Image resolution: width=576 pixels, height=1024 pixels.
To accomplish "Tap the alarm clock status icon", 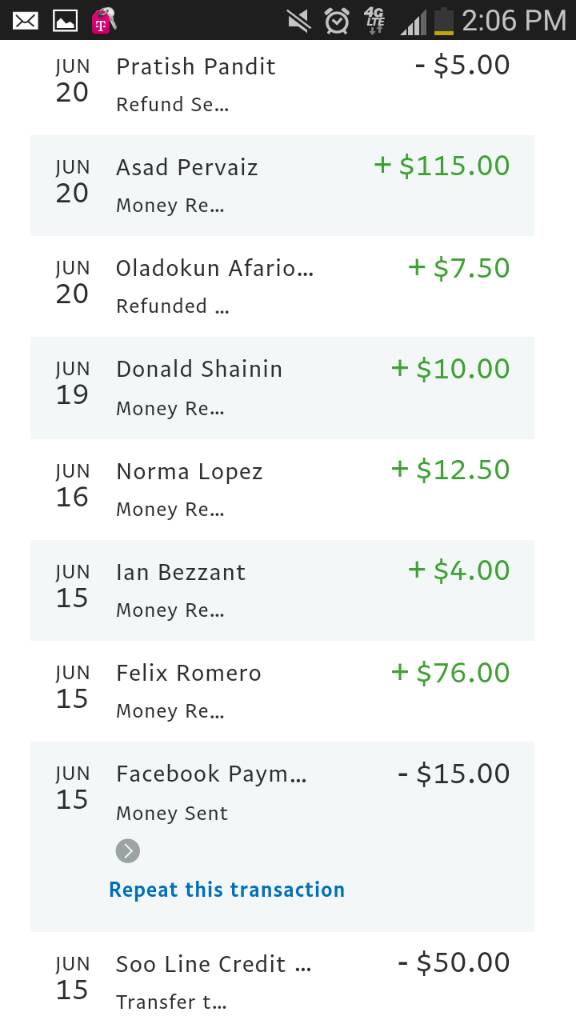I will tap(337, 21).
